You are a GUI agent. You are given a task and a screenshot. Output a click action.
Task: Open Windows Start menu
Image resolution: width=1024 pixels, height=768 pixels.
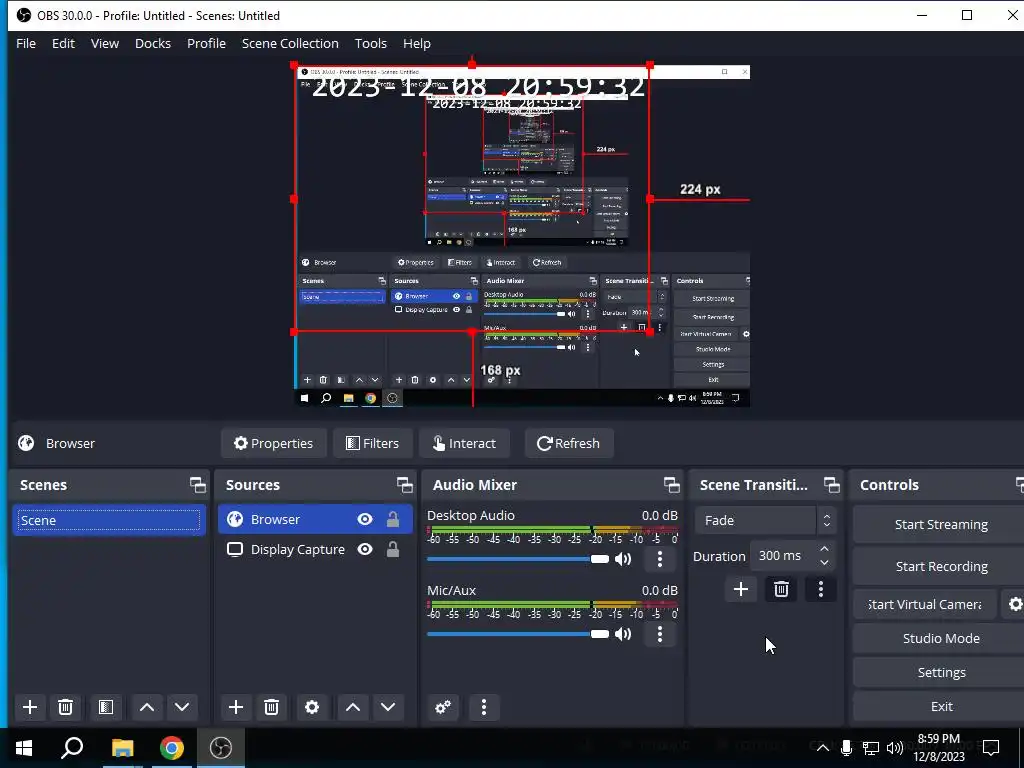24,748
